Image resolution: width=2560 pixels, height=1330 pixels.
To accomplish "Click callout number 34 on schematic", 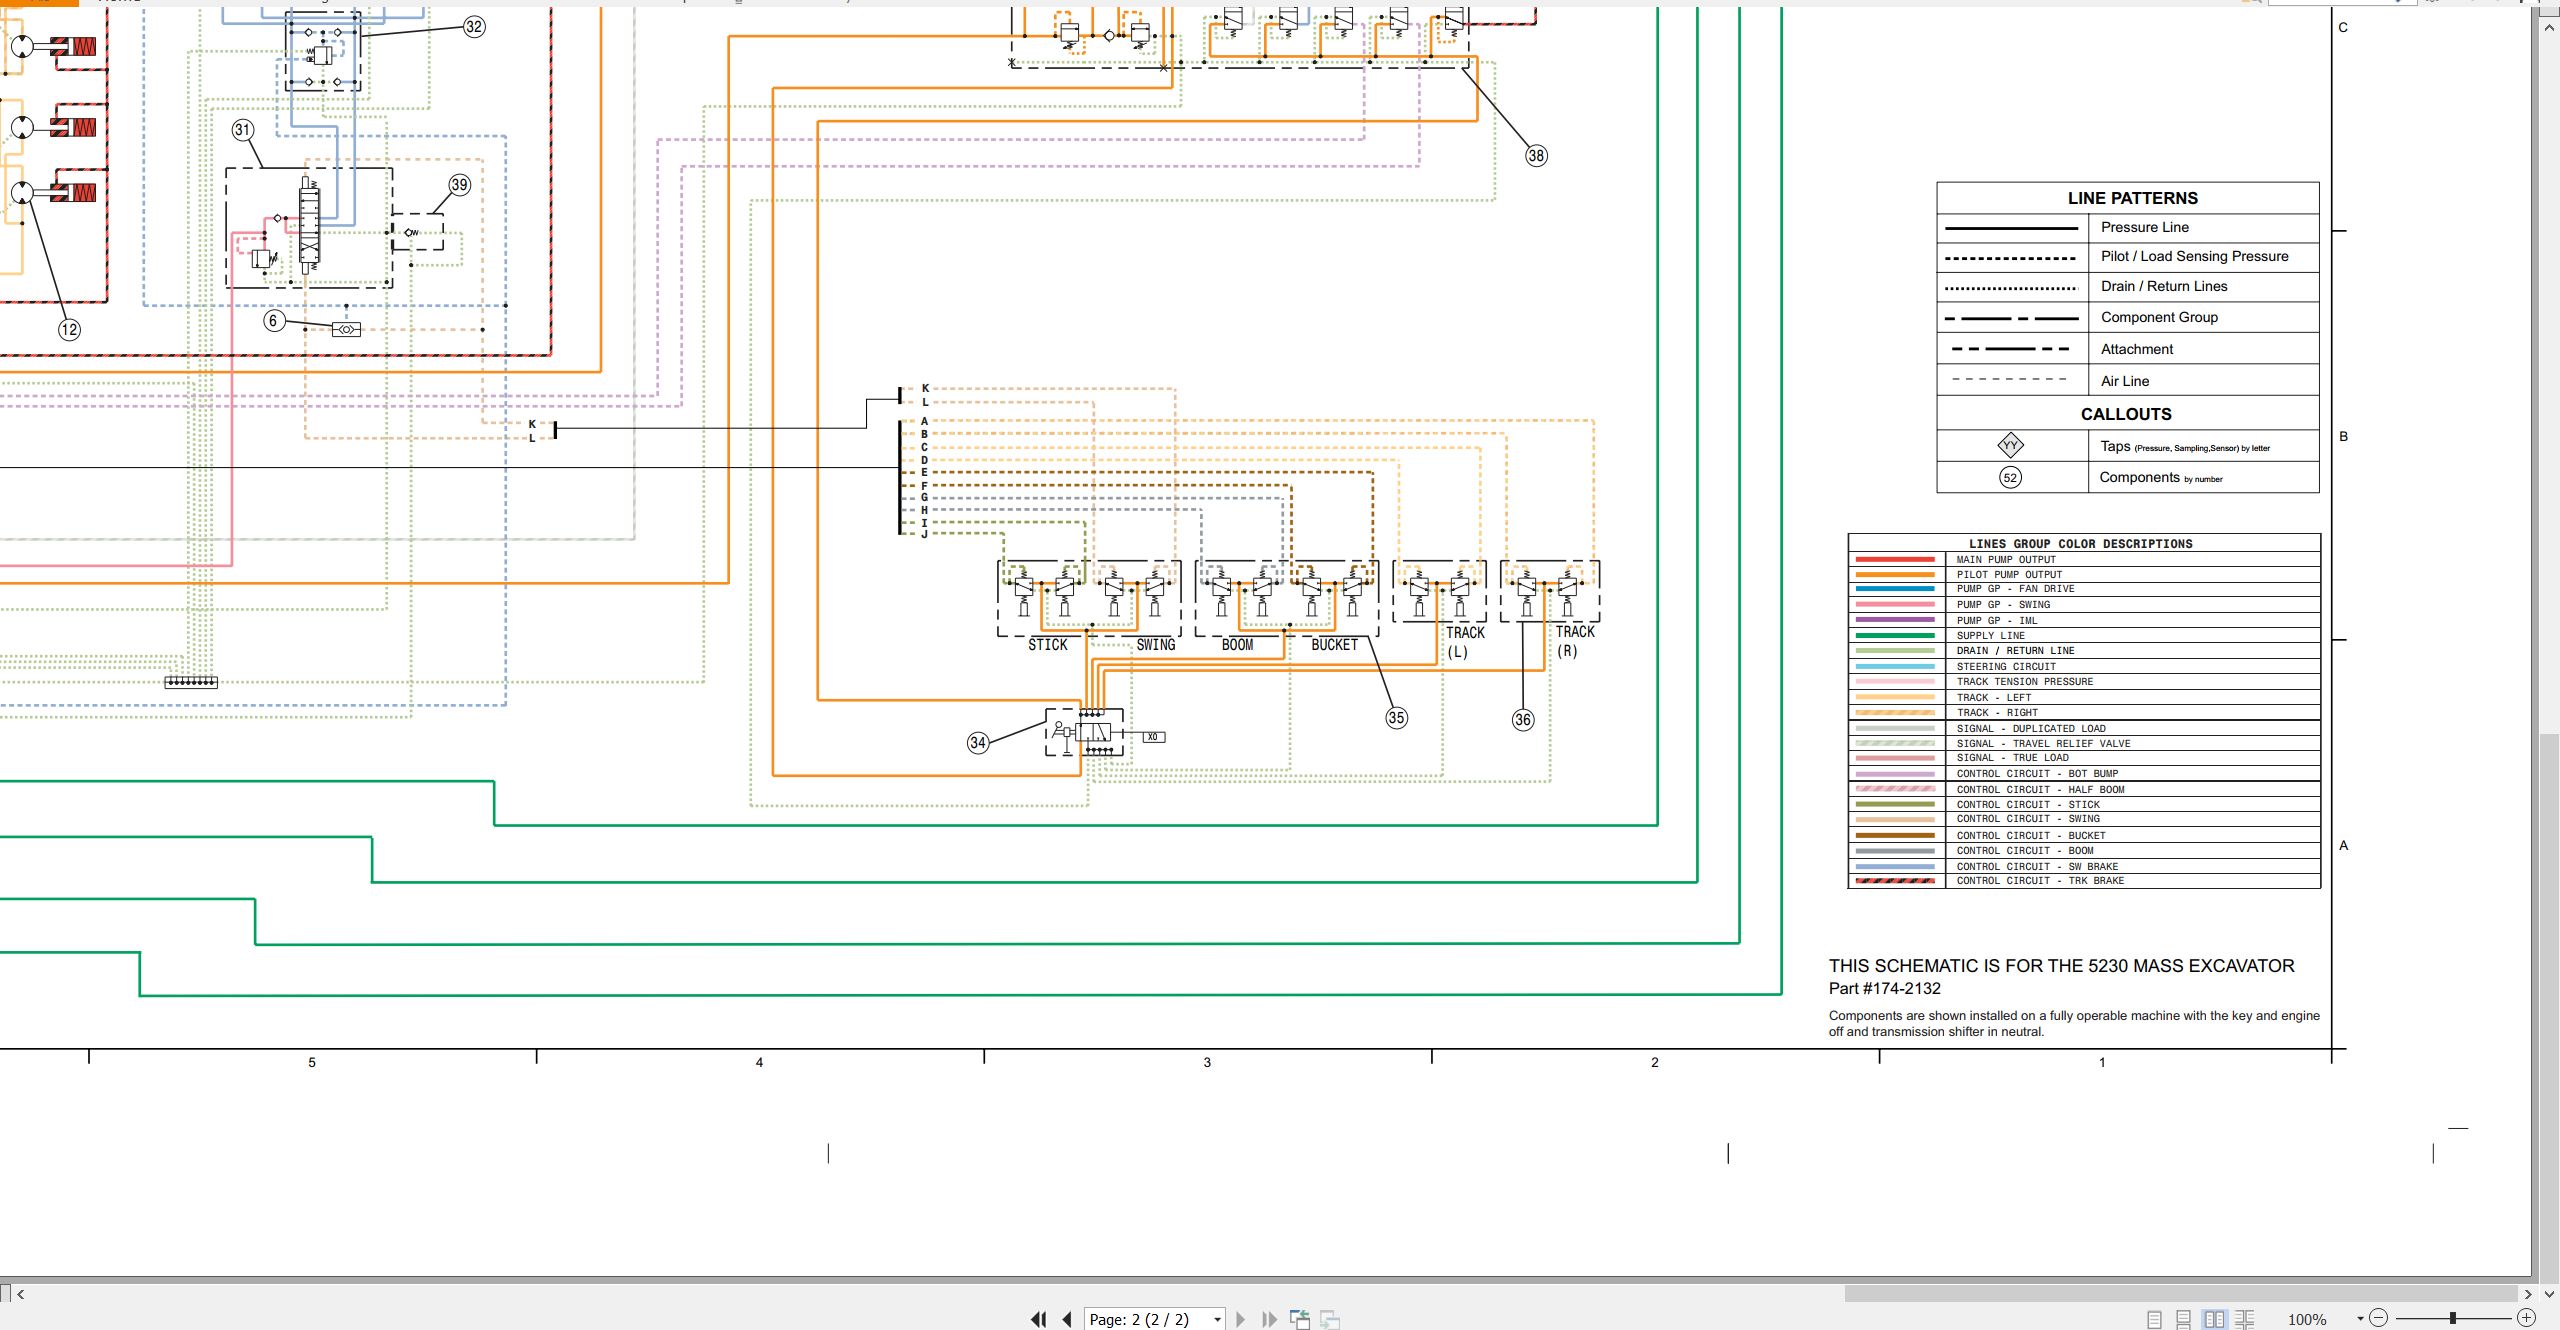I will pos(978,742).
